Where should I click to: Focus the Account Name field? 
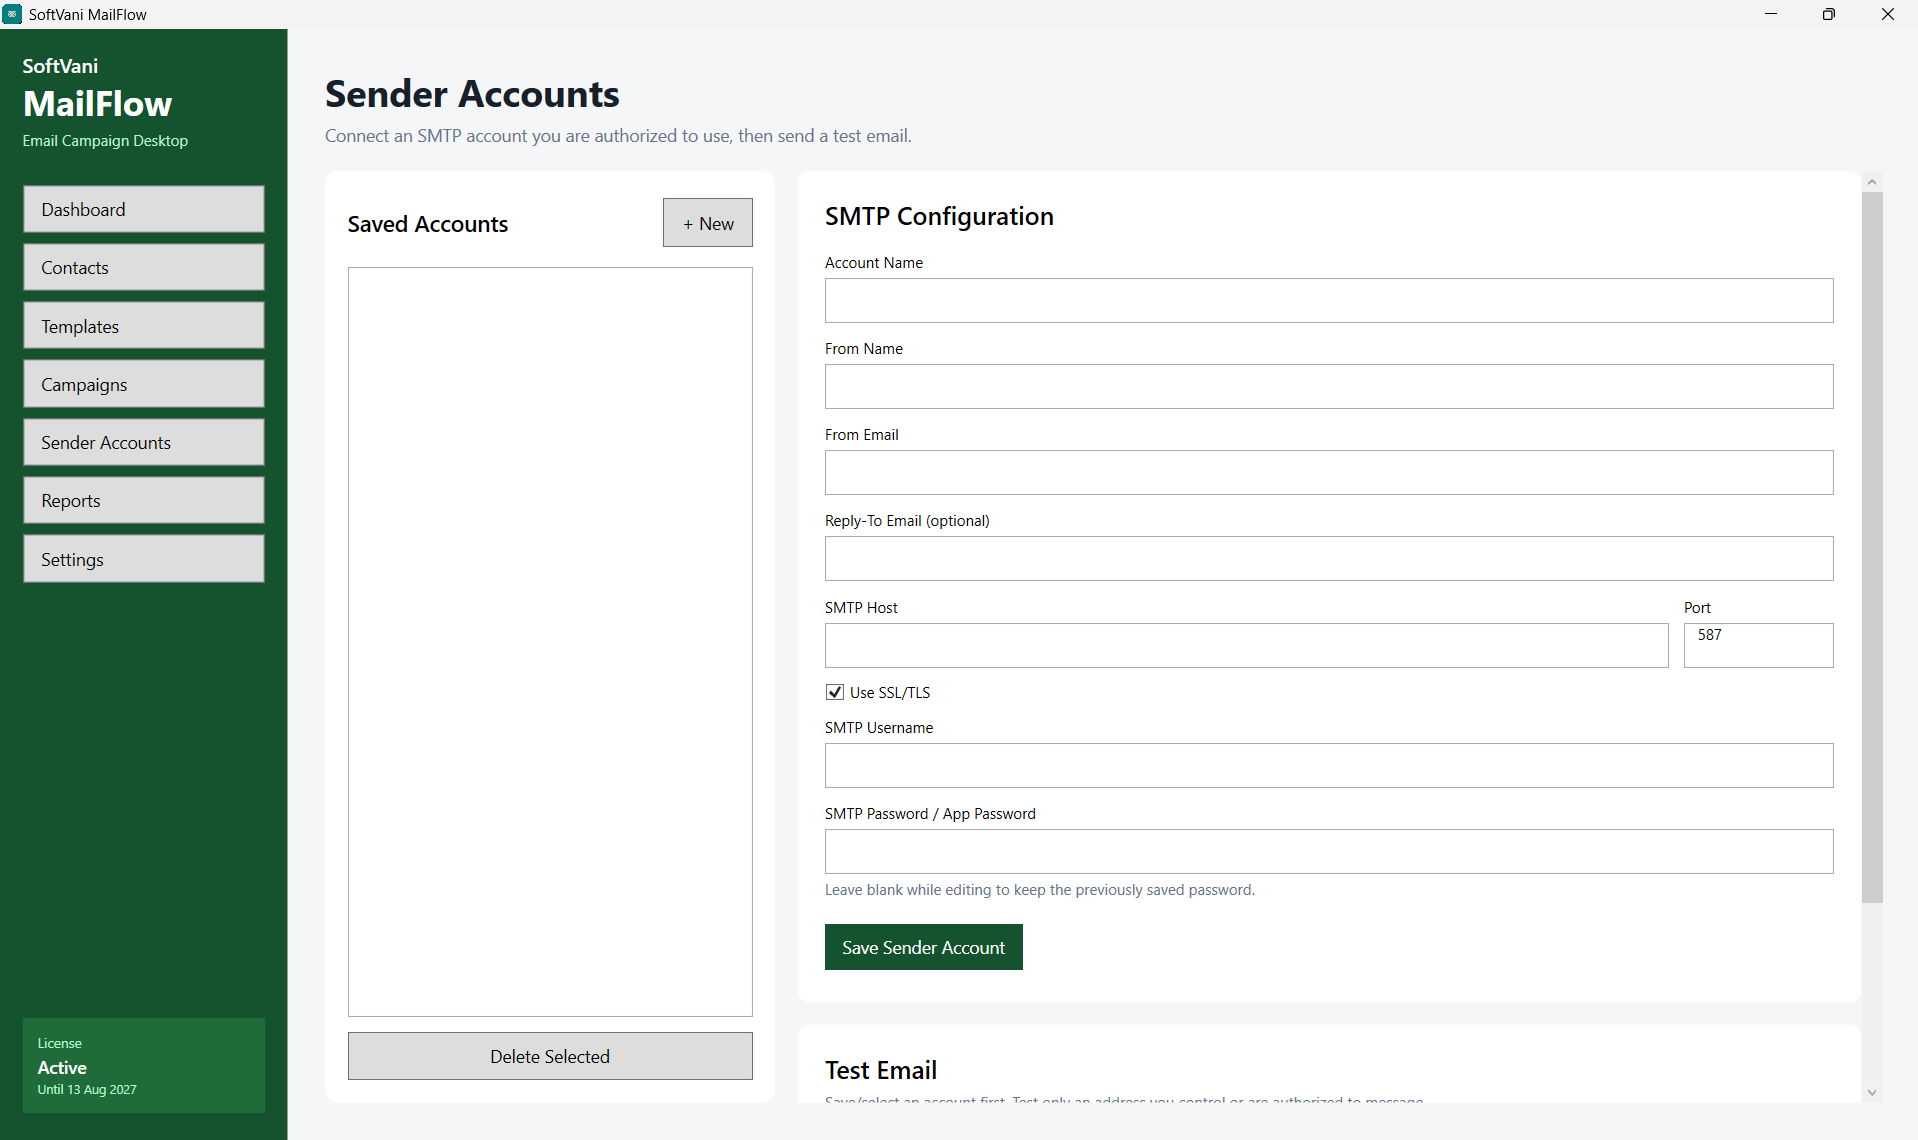point(1329,300)
